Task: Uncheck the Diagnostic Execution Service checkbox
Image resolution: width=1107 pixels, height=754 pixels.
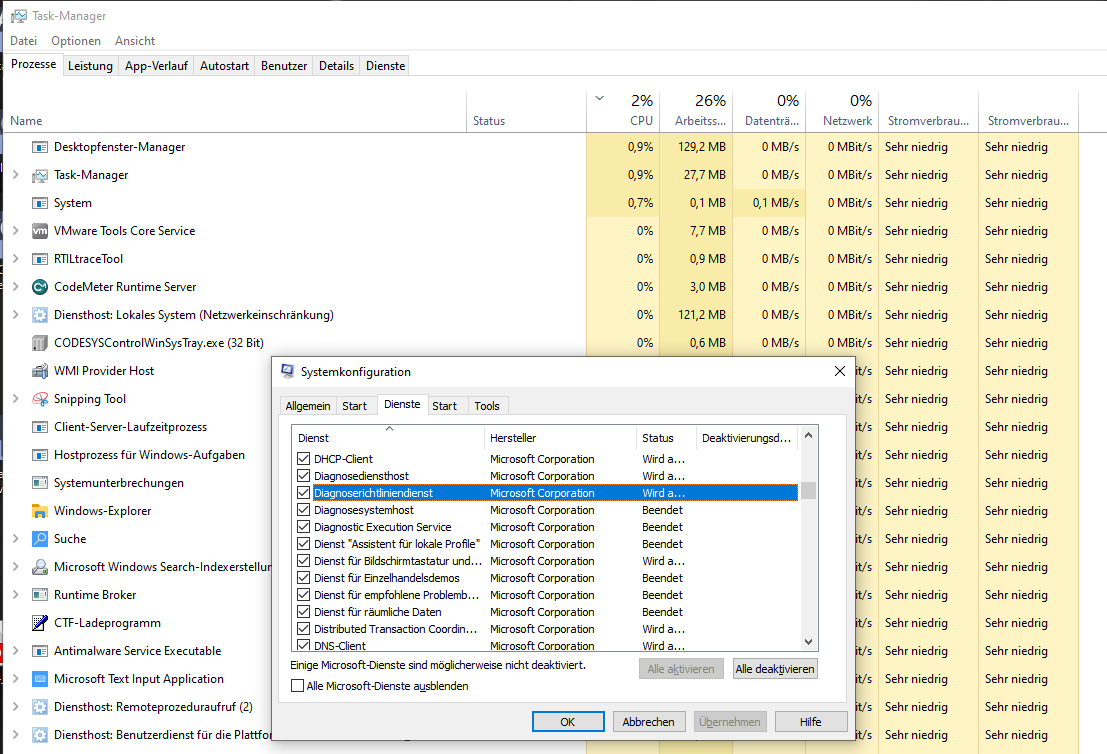Action: (x=304, y=527)
